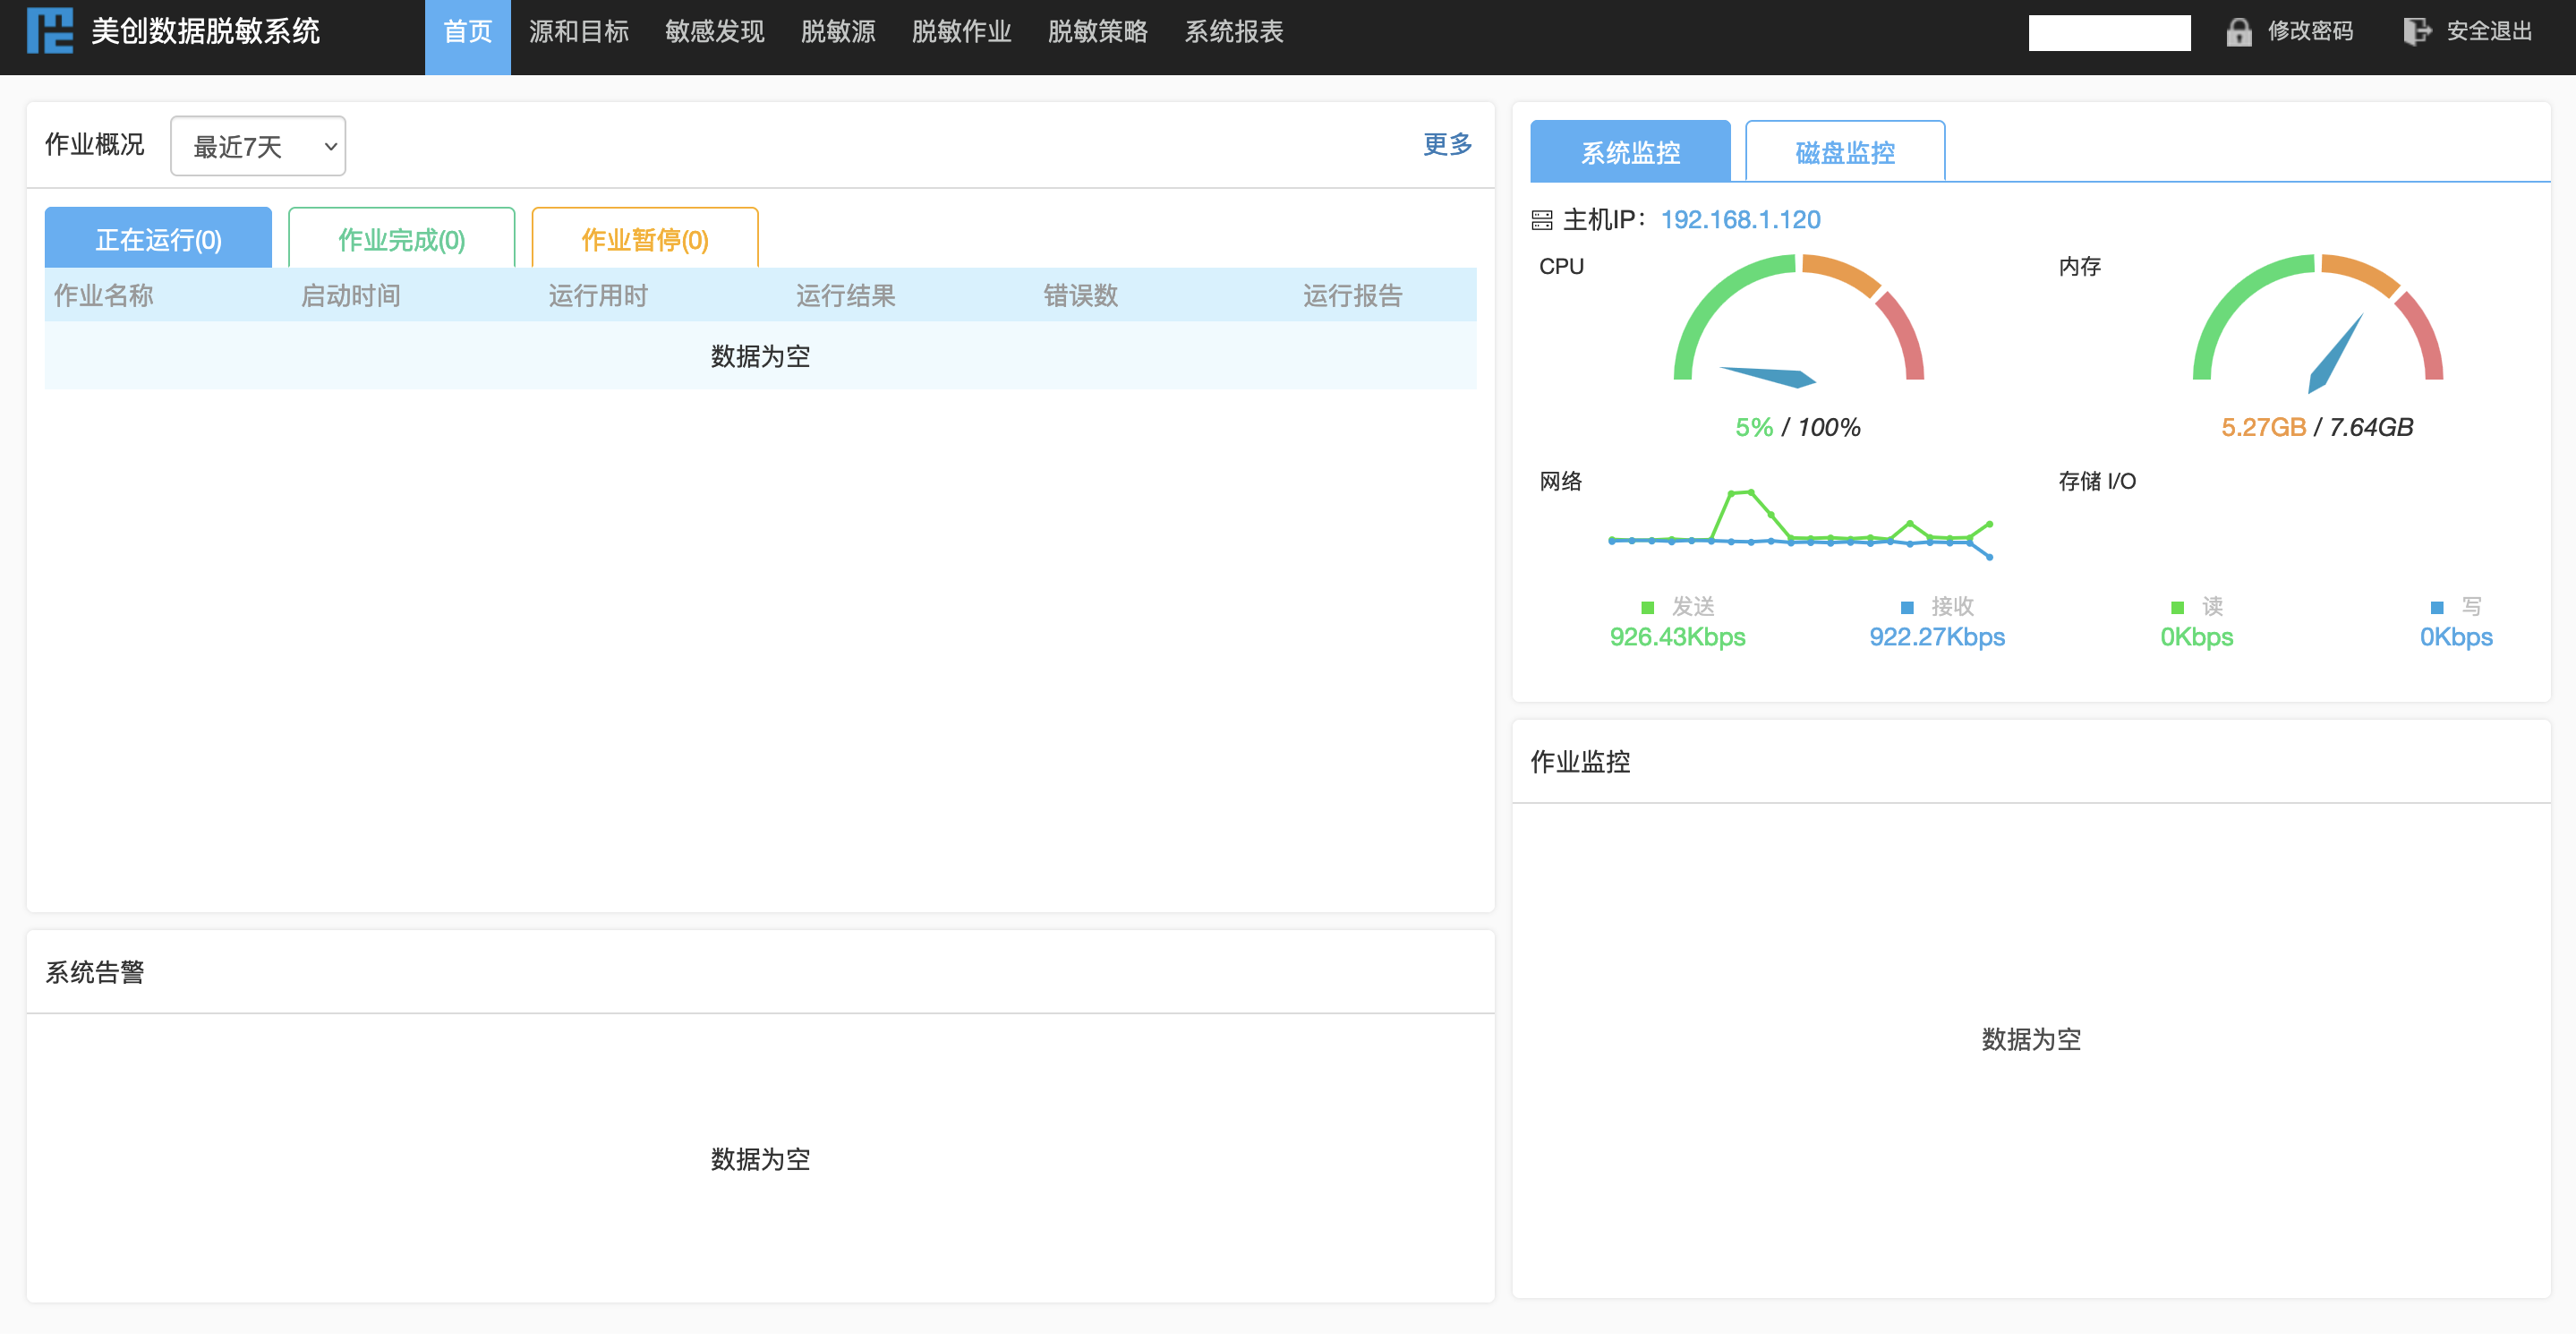Click the logout icon beside 安全退出

2417,31
